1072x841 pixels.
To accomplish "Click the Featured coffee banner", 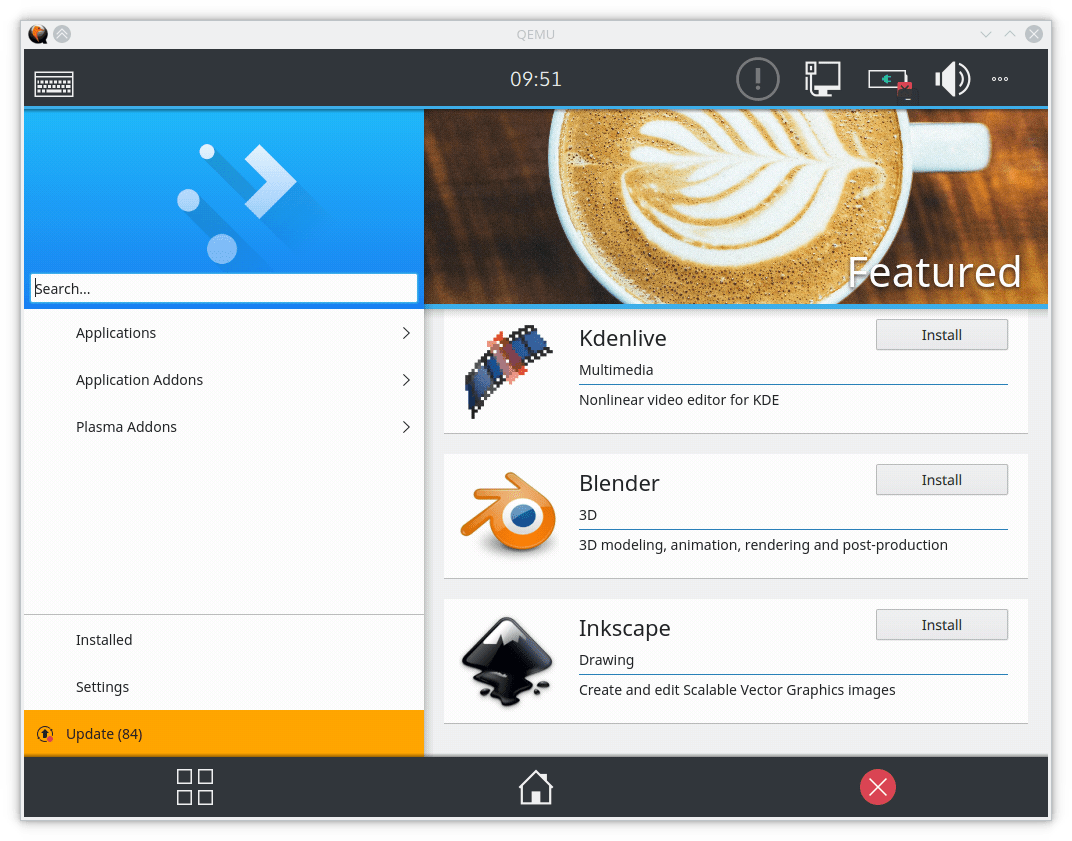I will pyautogui.click(x=736, y=206).
